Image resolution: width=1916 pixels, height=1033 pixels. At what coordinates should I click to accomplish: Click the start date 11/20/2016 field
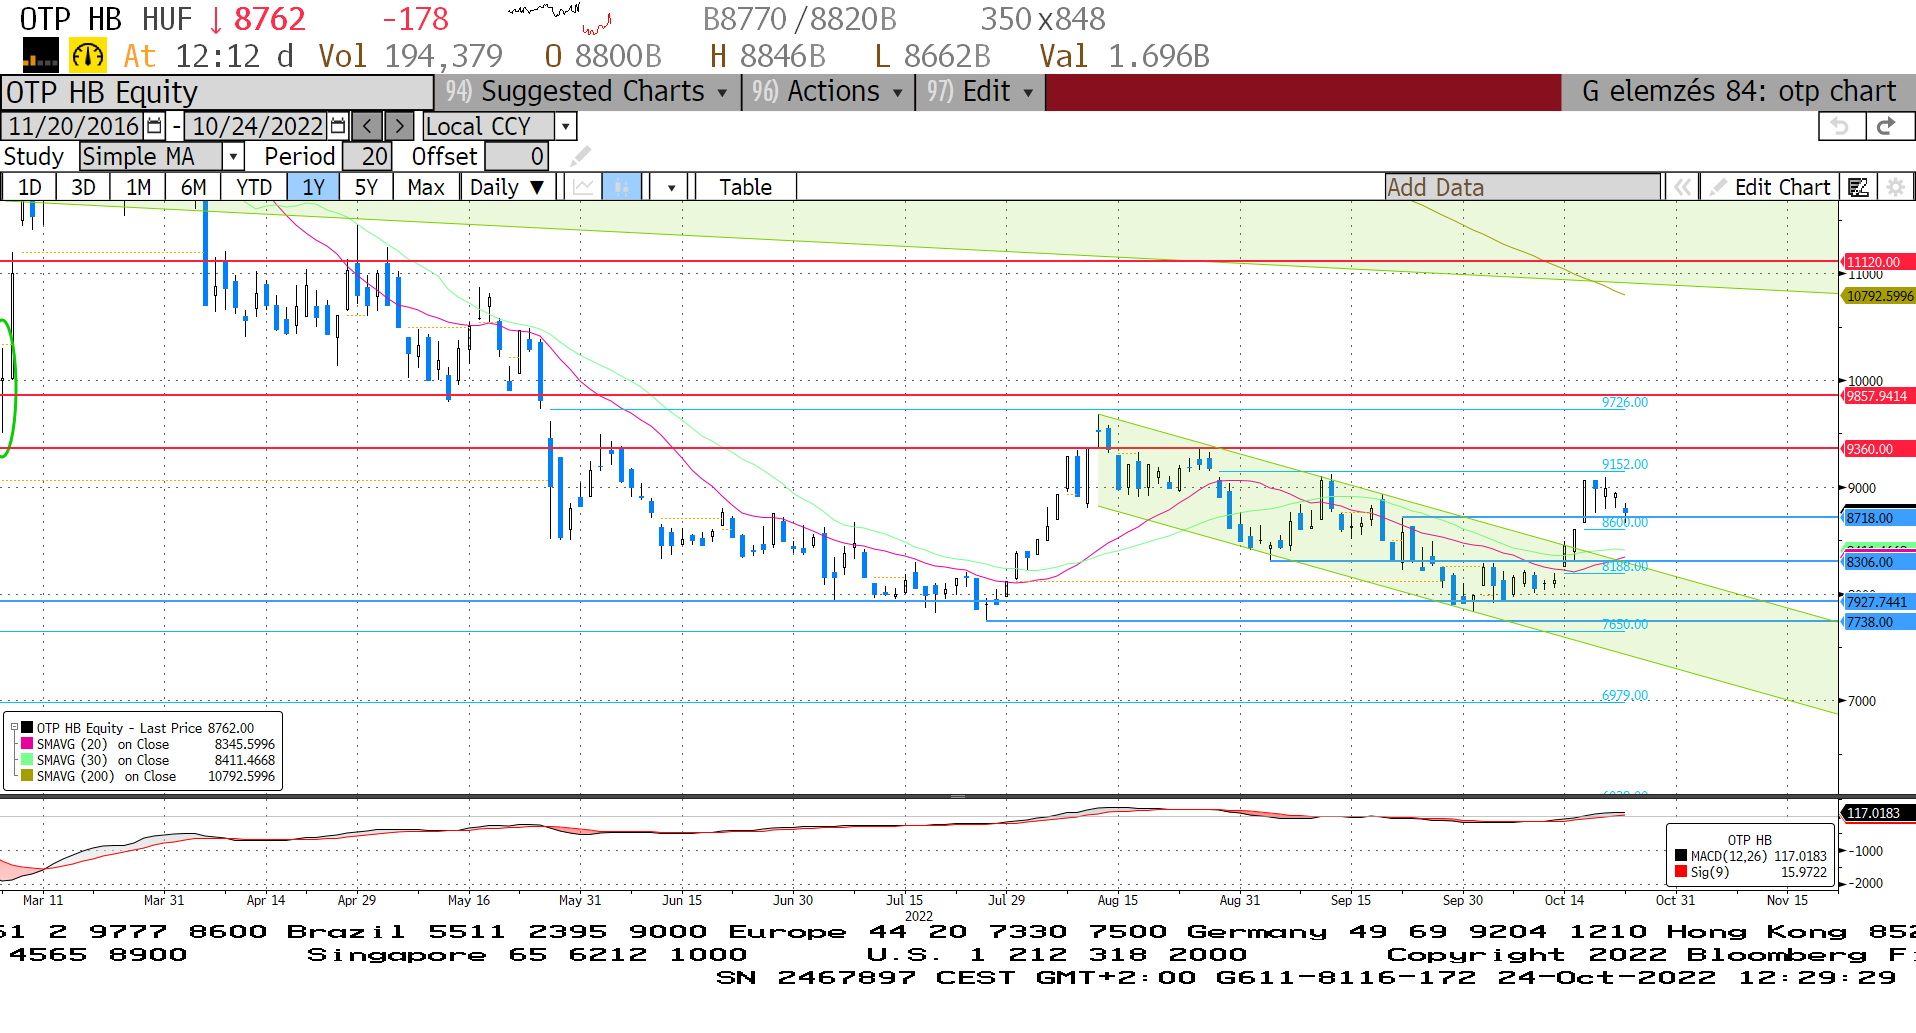click(x=74, y=126)
